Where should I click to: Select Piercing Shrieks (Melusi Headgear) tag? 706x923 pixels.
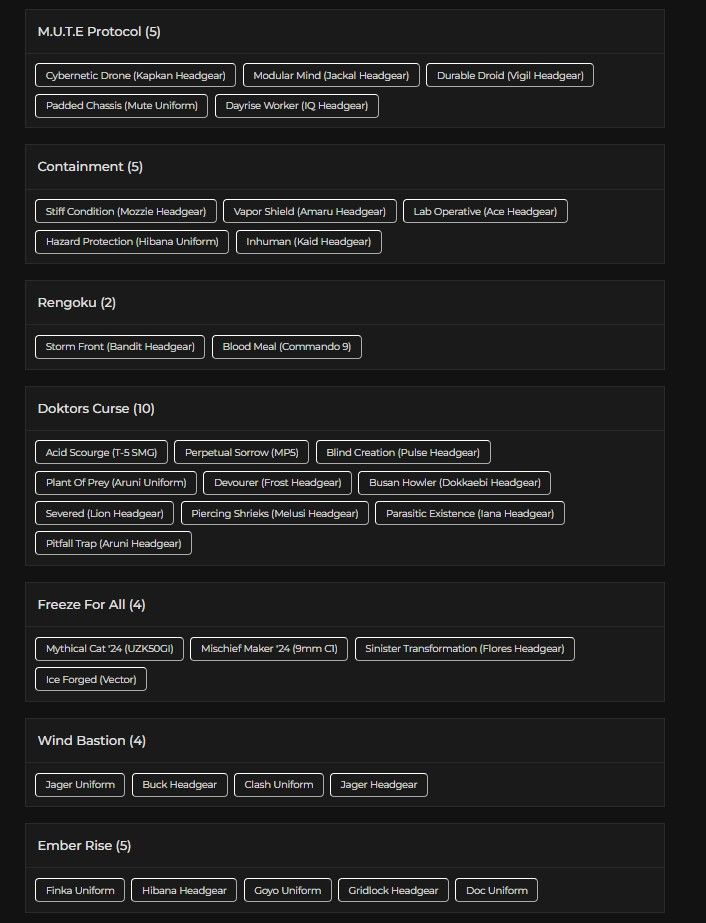pos(275,513)
